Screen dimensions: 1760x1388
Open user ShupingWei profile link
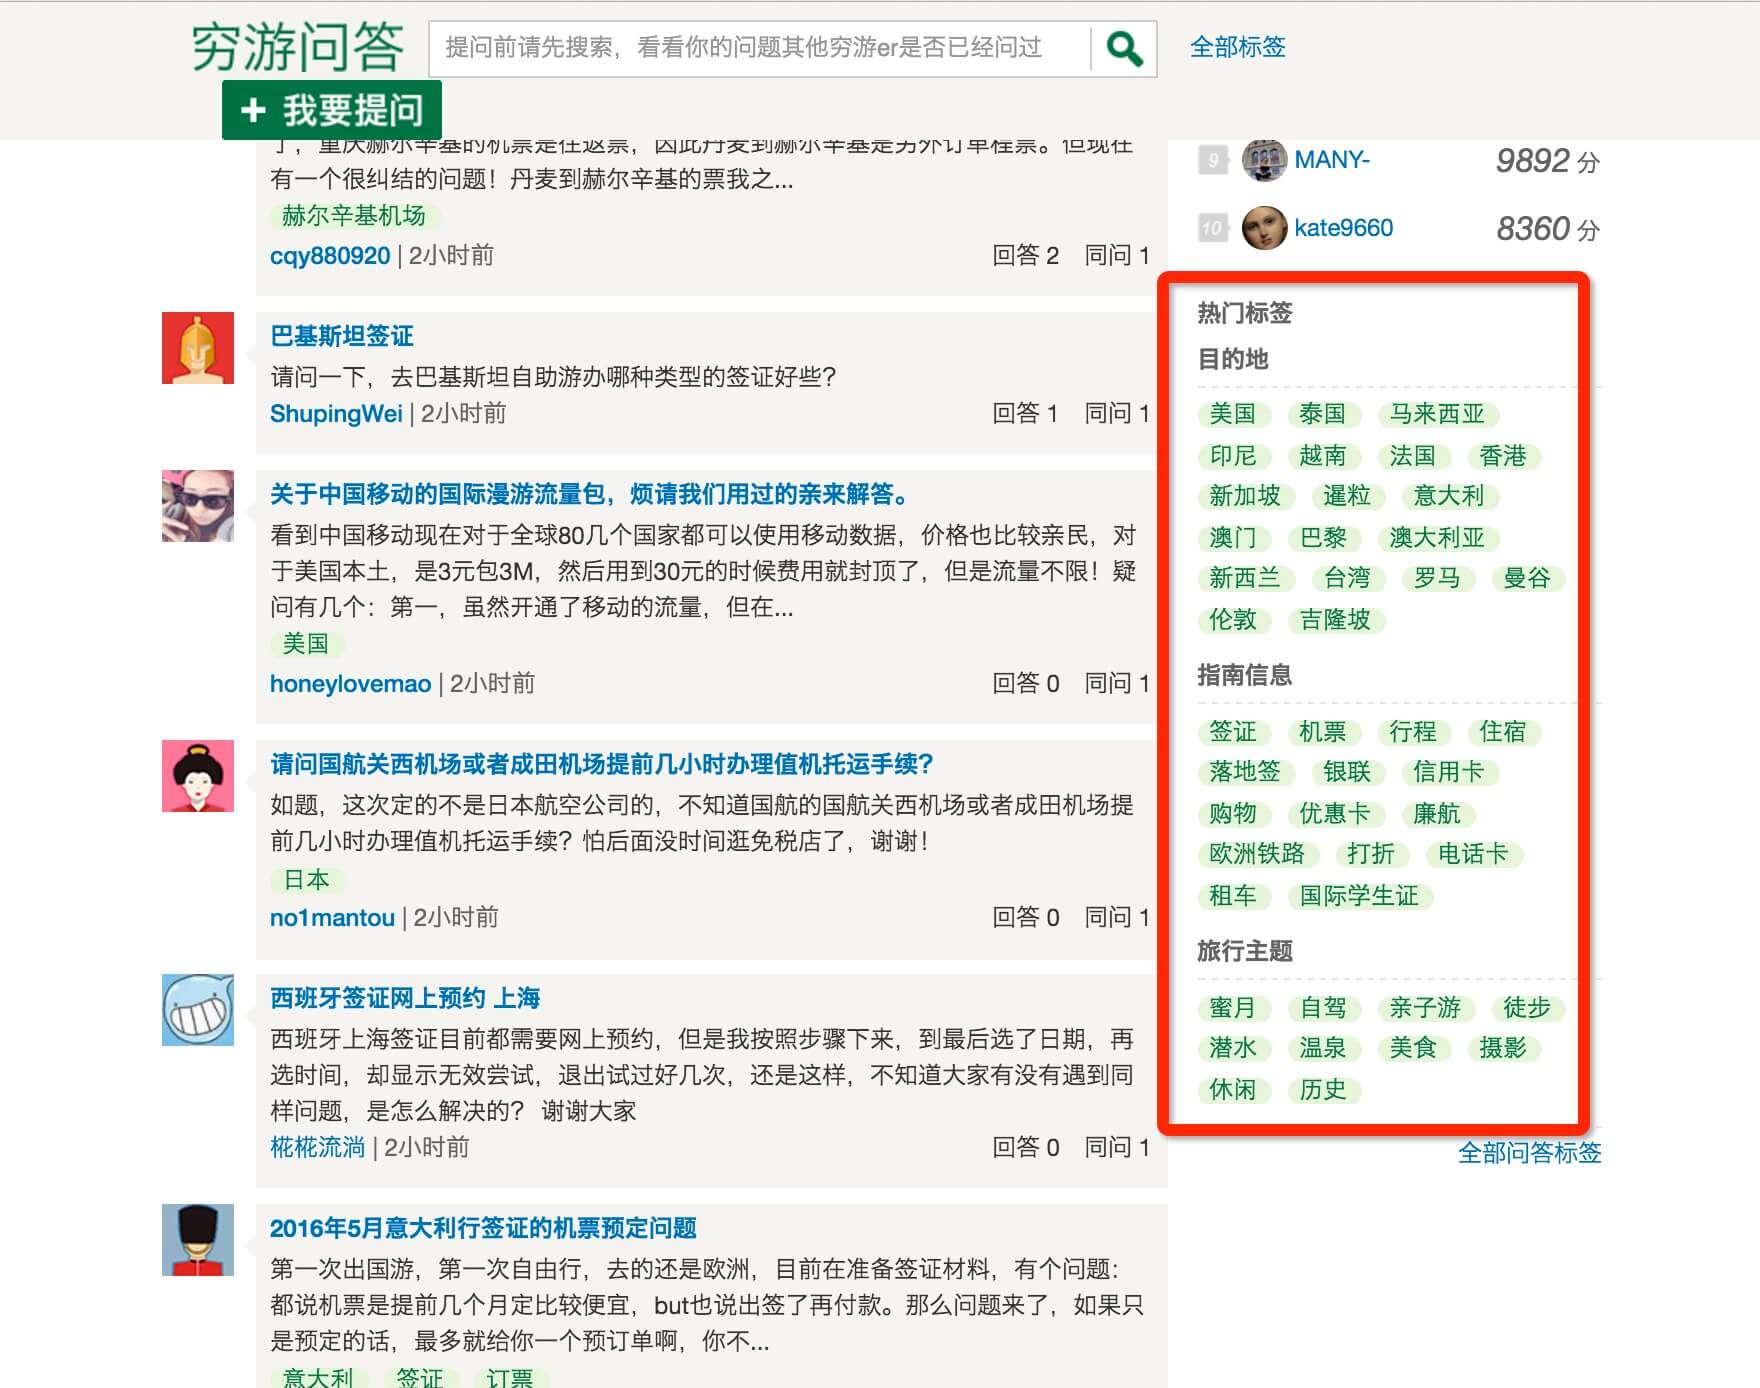pyautogui.click(x=336, y=414)
